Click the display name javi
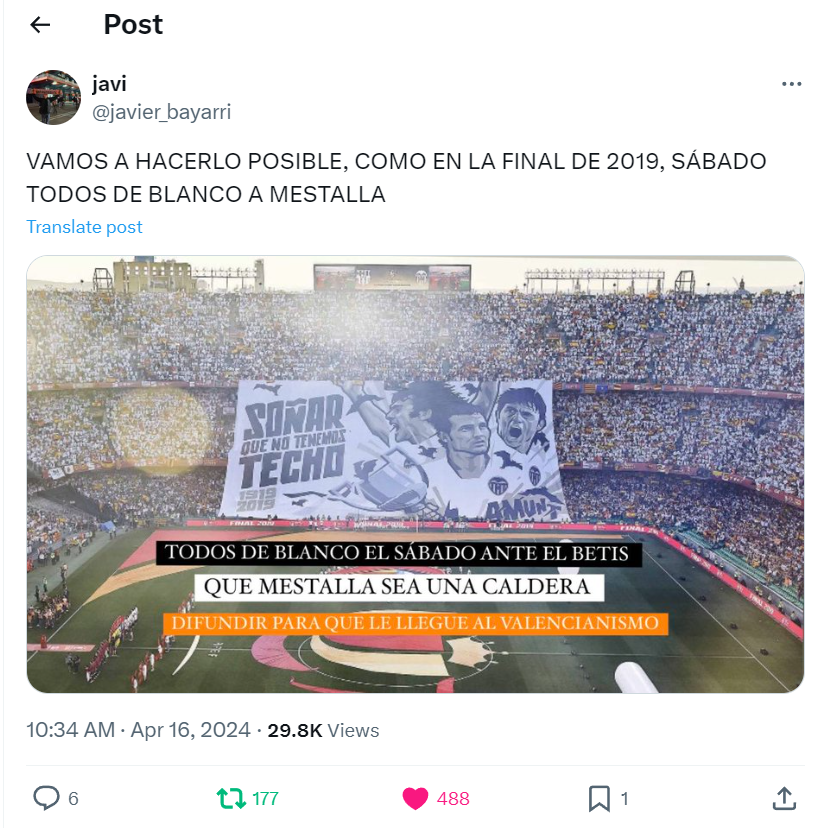The width and height of the screenshot is (822, 828). (x=109, y=83)
